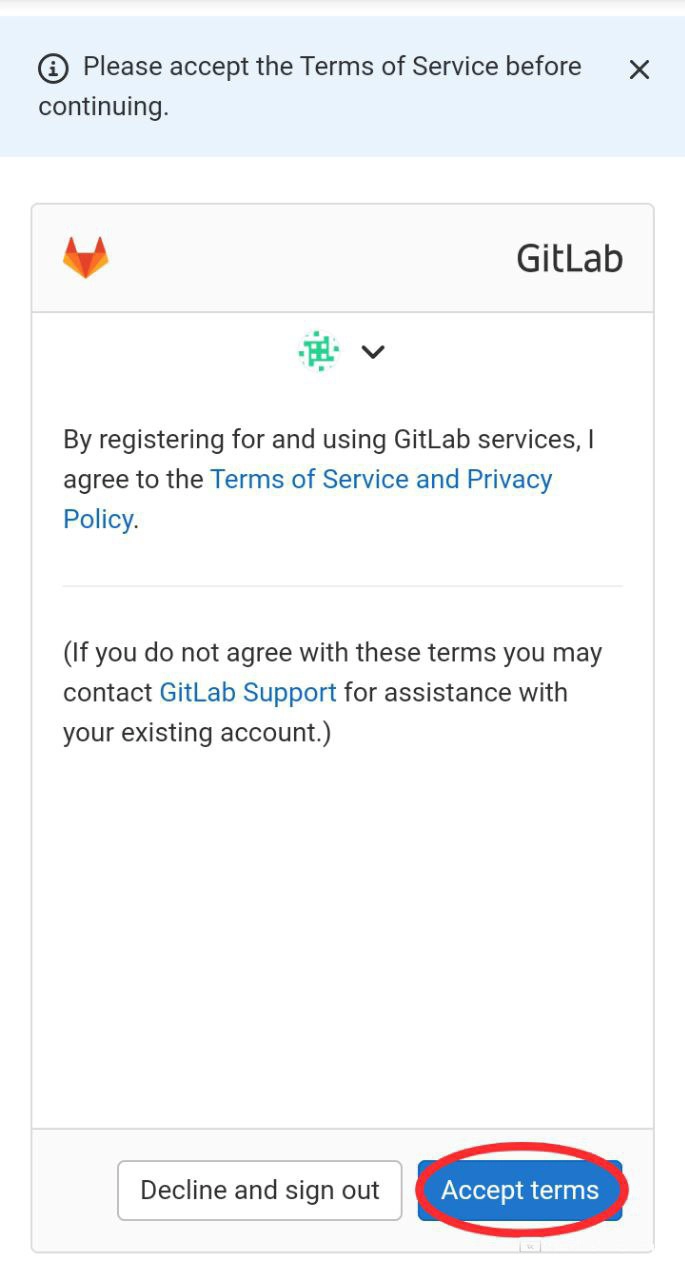Image resolution: width=685 pixels, height=1280 pixels.
Task: Open the GitLab Support link
Action: point(248,693)
